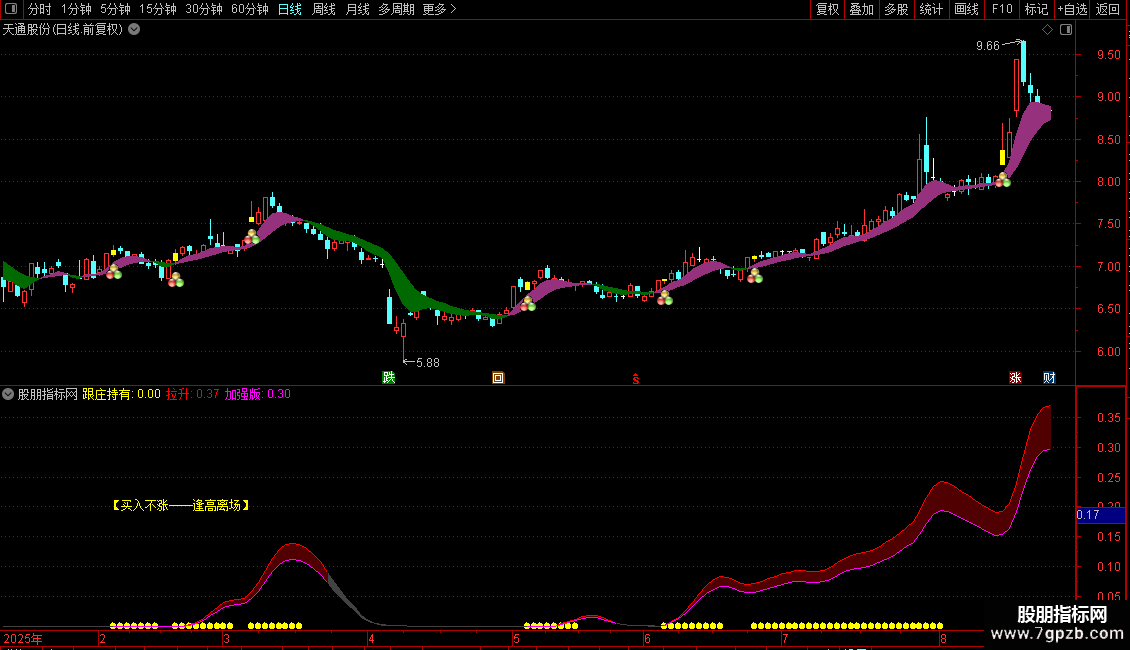Click the 叠加 overlay button
Viewport: 1130px width, 650px height.
pyautogui.click(x=862, y=9)
